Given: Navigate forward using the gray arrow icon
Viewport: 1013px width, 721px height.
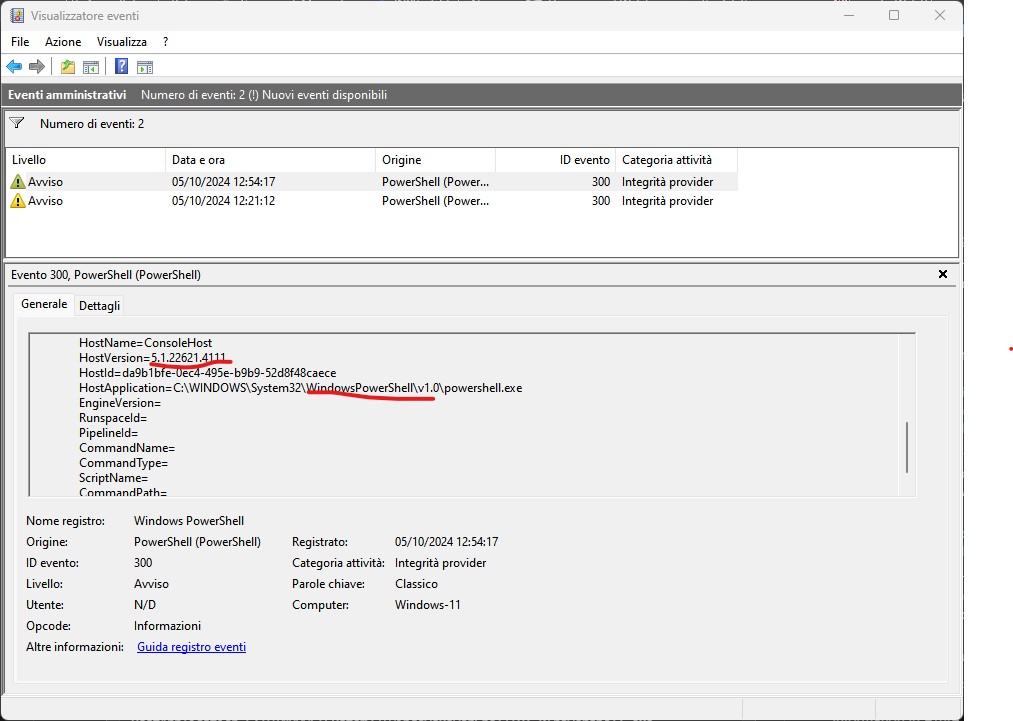Looking at the screenshot, I should click(x=37, y=66).
